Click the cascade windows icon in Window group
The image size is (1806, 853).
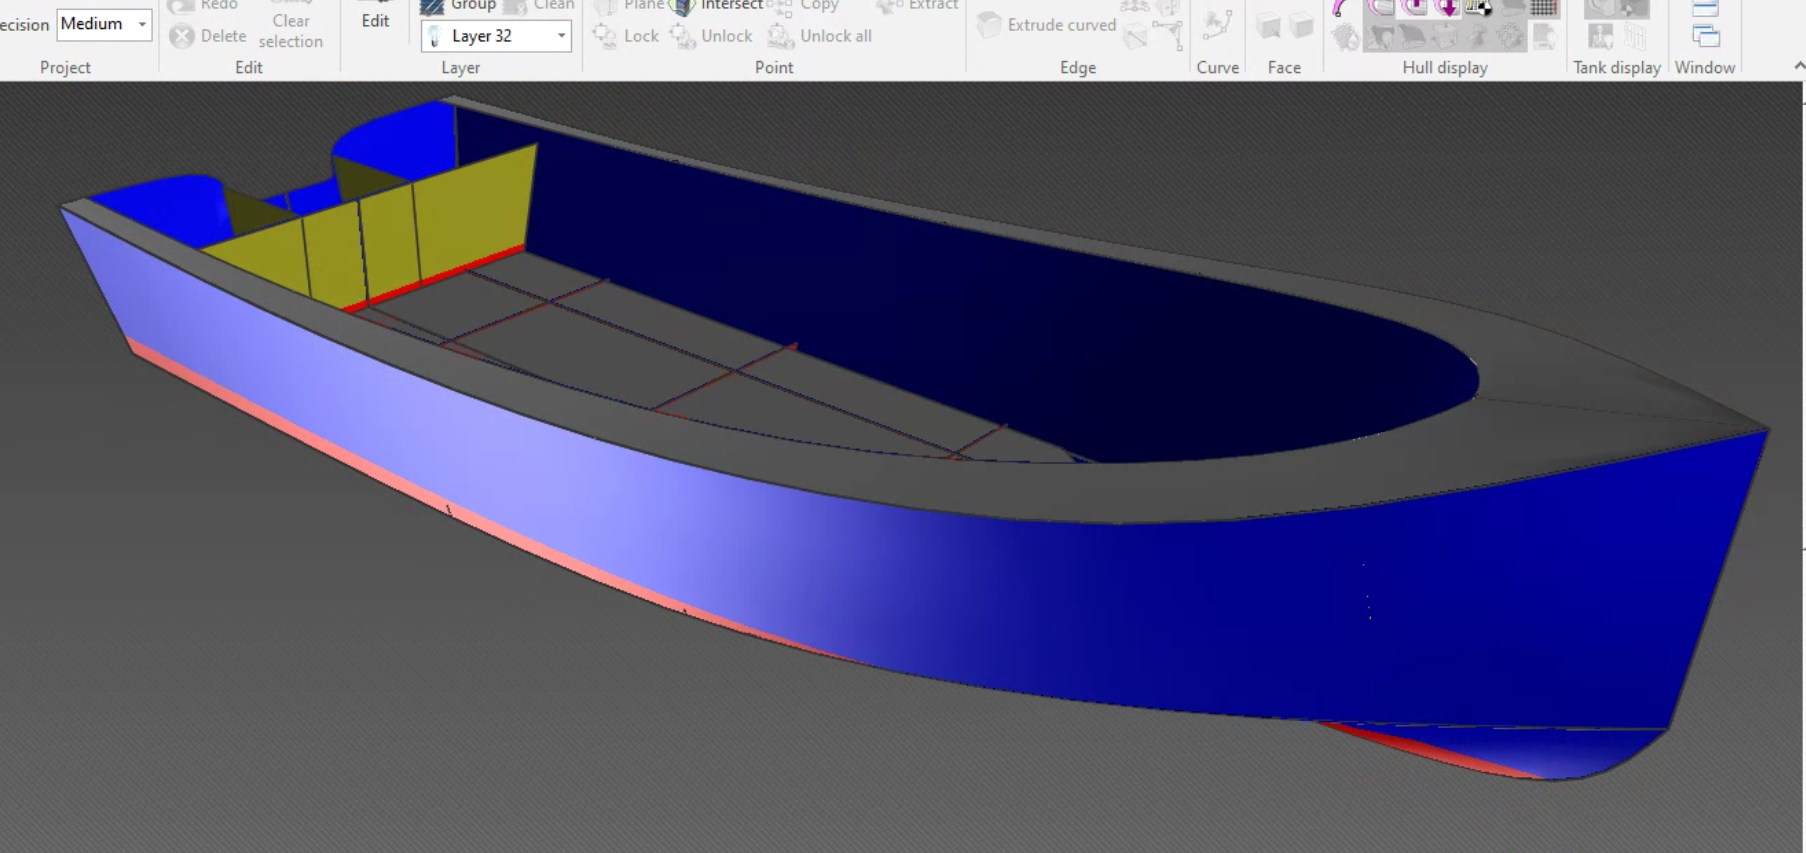pos(1705,37)
